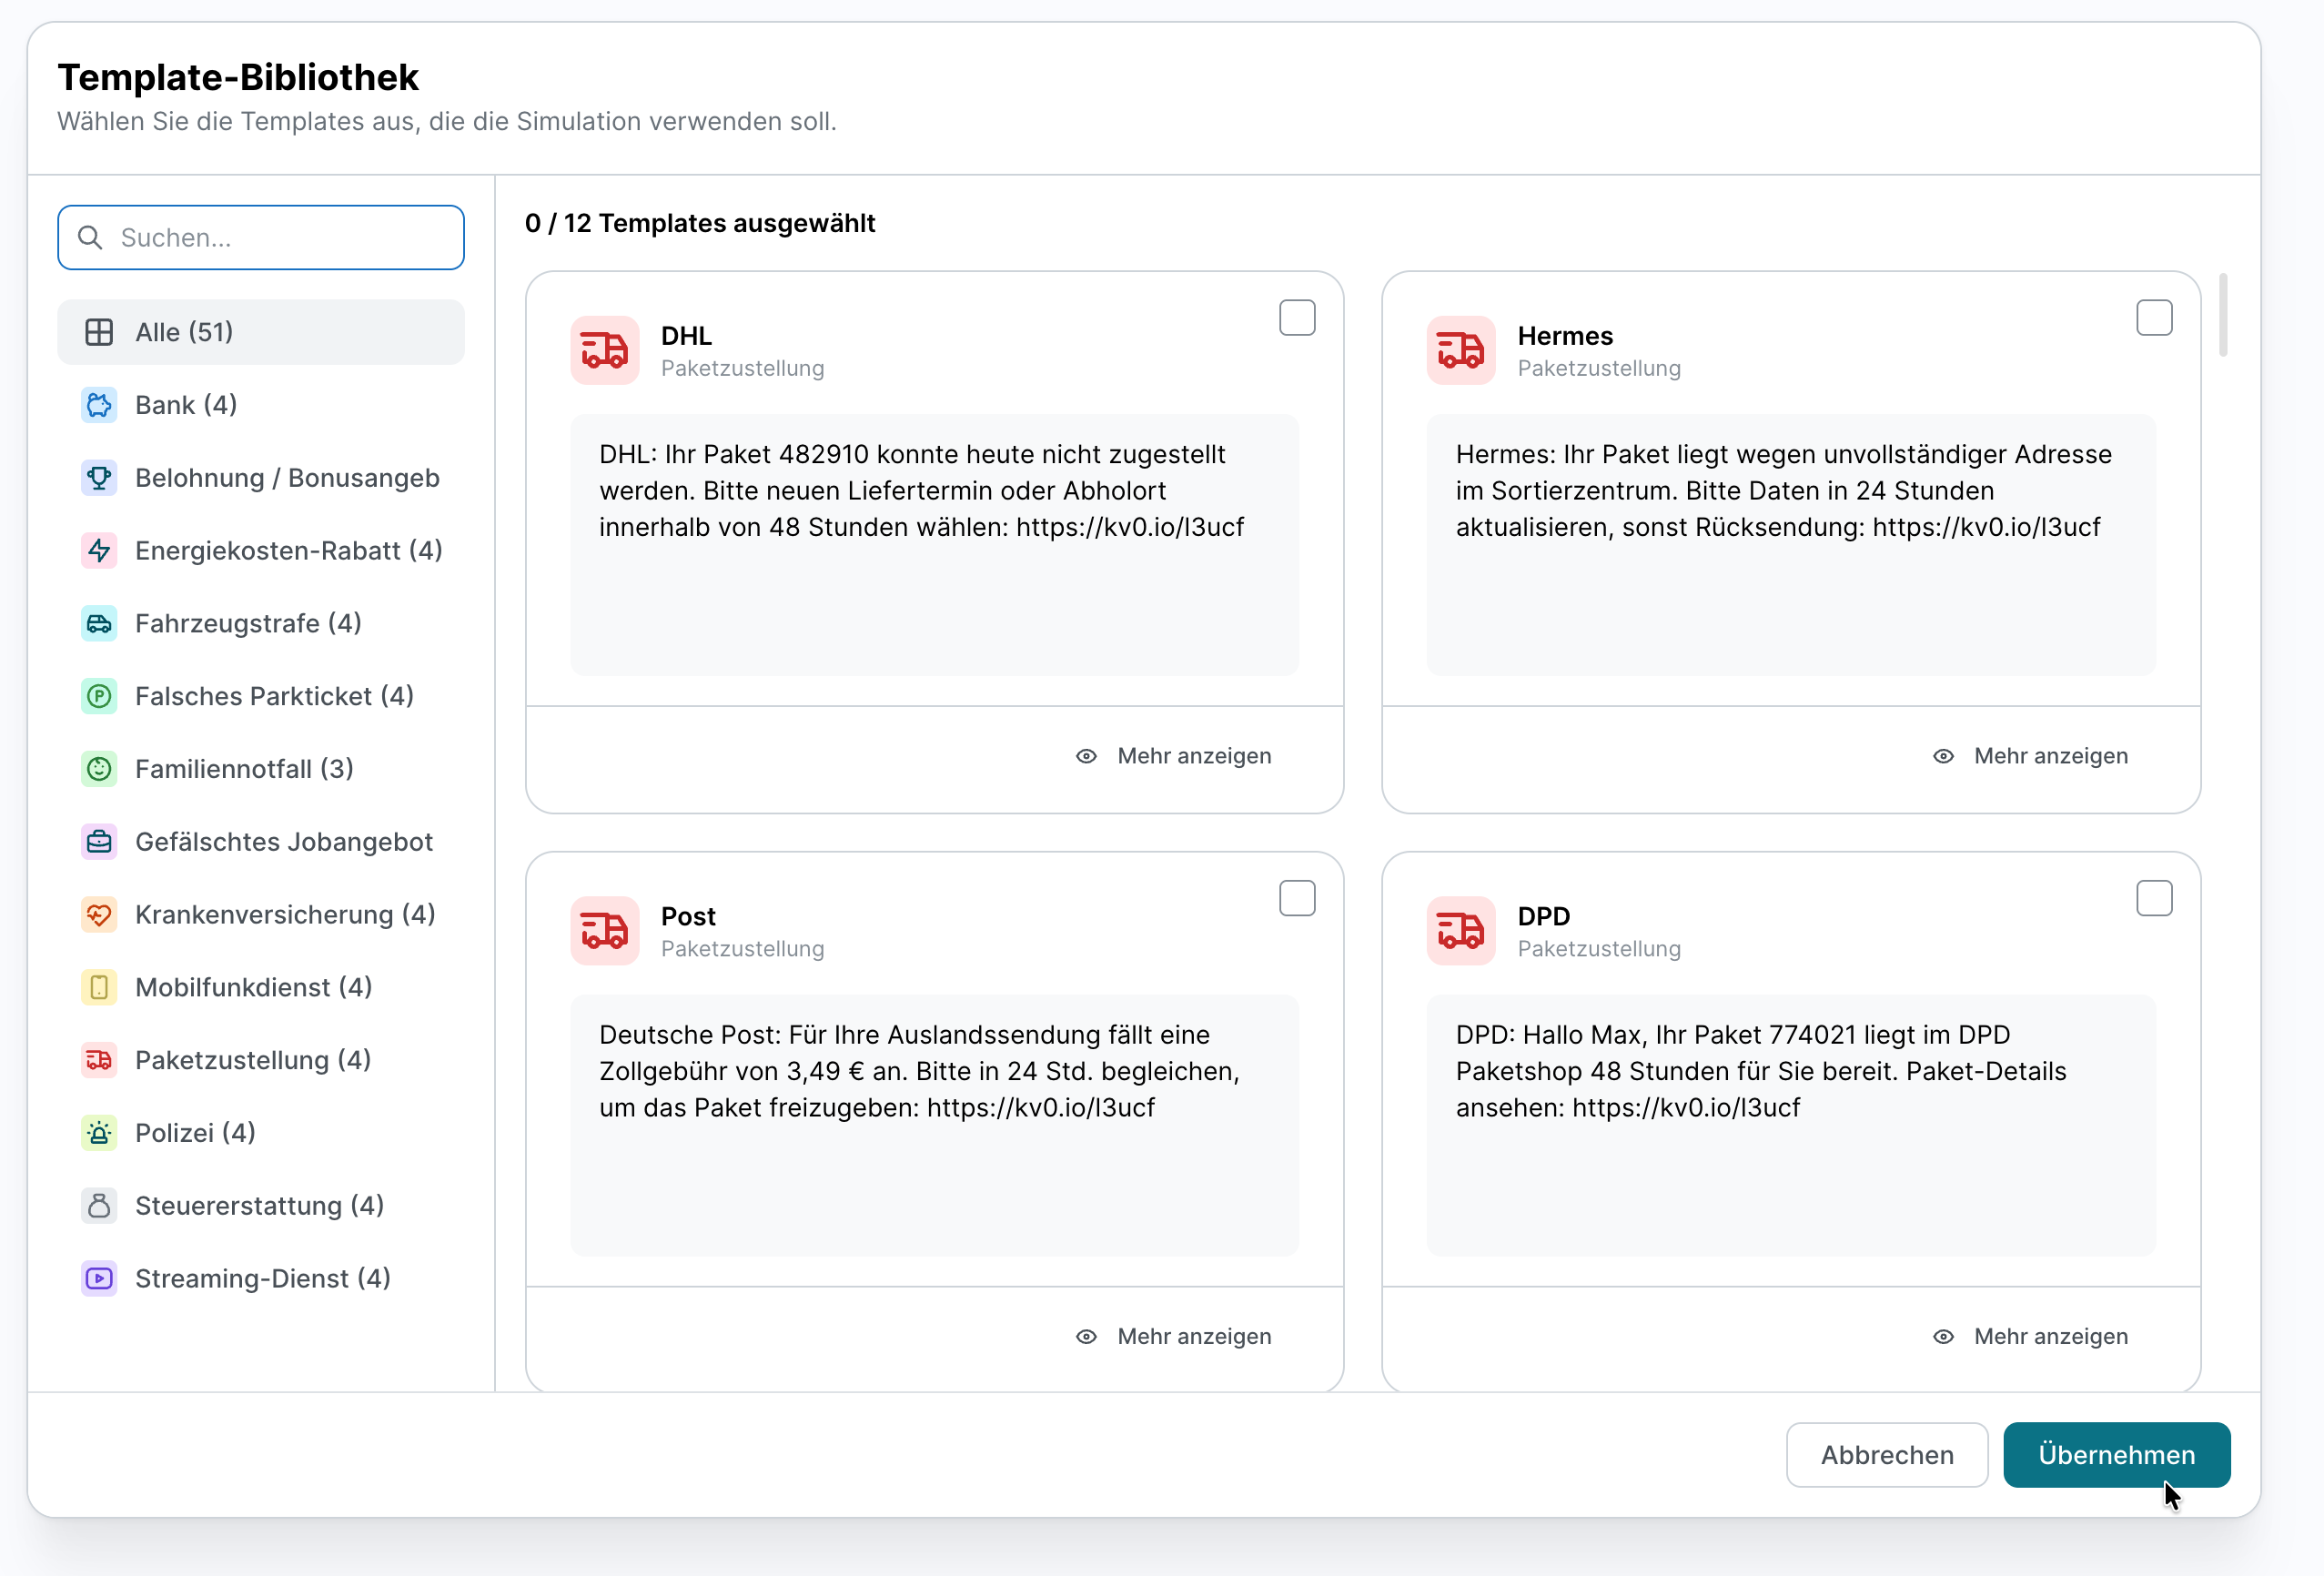This screenshot has height=1576, width=2324.
Task: Cancel with the Abbrechen button
Action: (x=1887, y=1455)
